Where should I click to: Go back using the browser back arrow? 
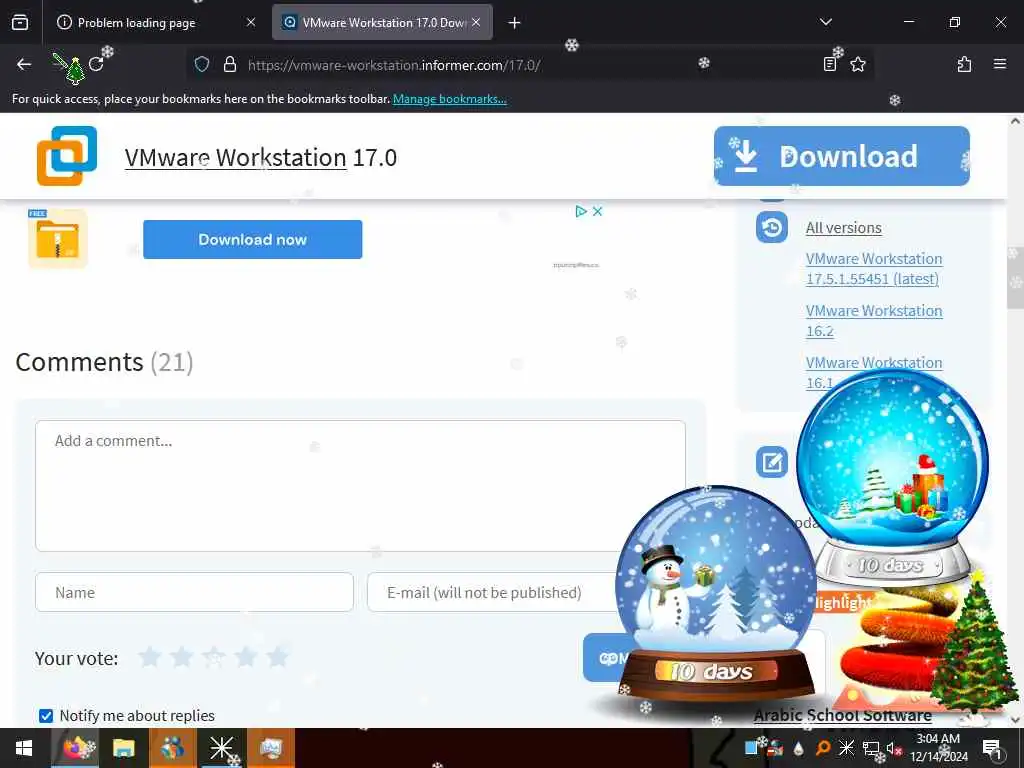point(24,64)
